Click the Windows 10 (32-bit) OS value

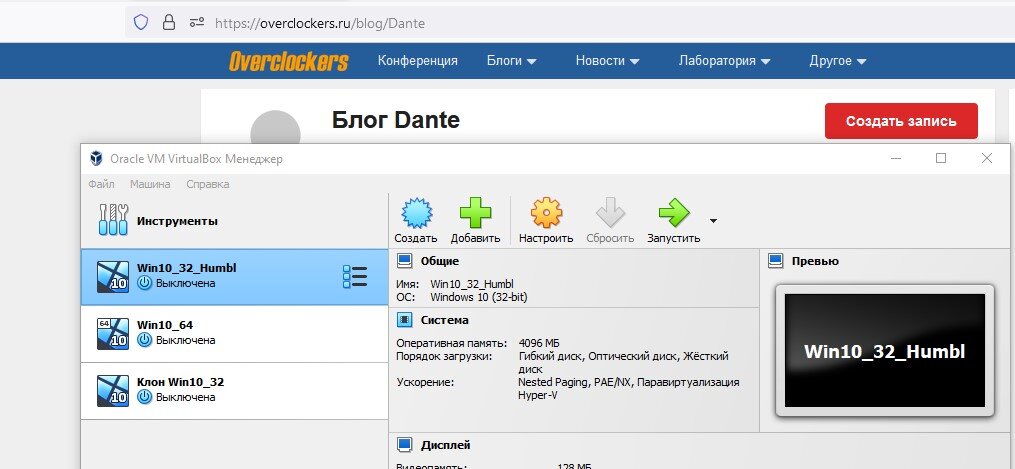(x=480, y=298)
